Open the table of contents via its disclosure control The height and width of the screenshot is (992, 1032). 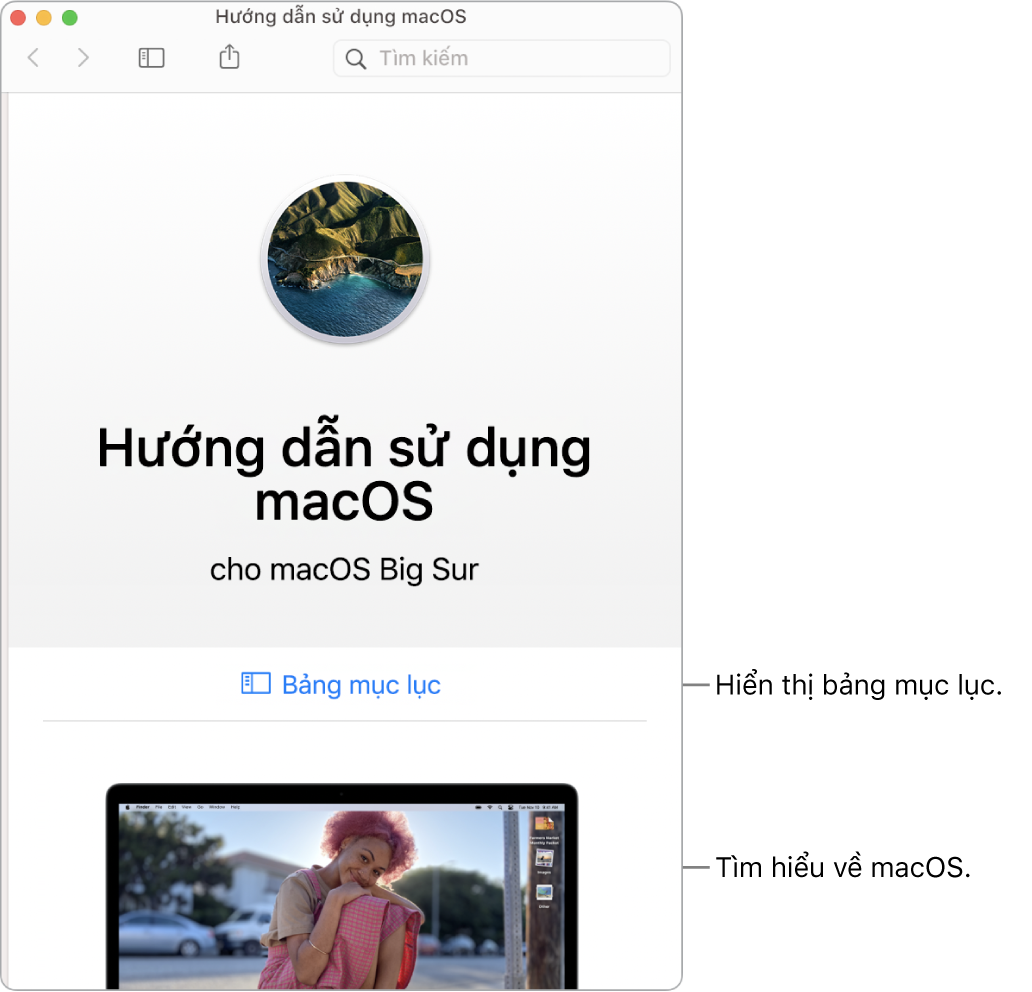[258, 684]
